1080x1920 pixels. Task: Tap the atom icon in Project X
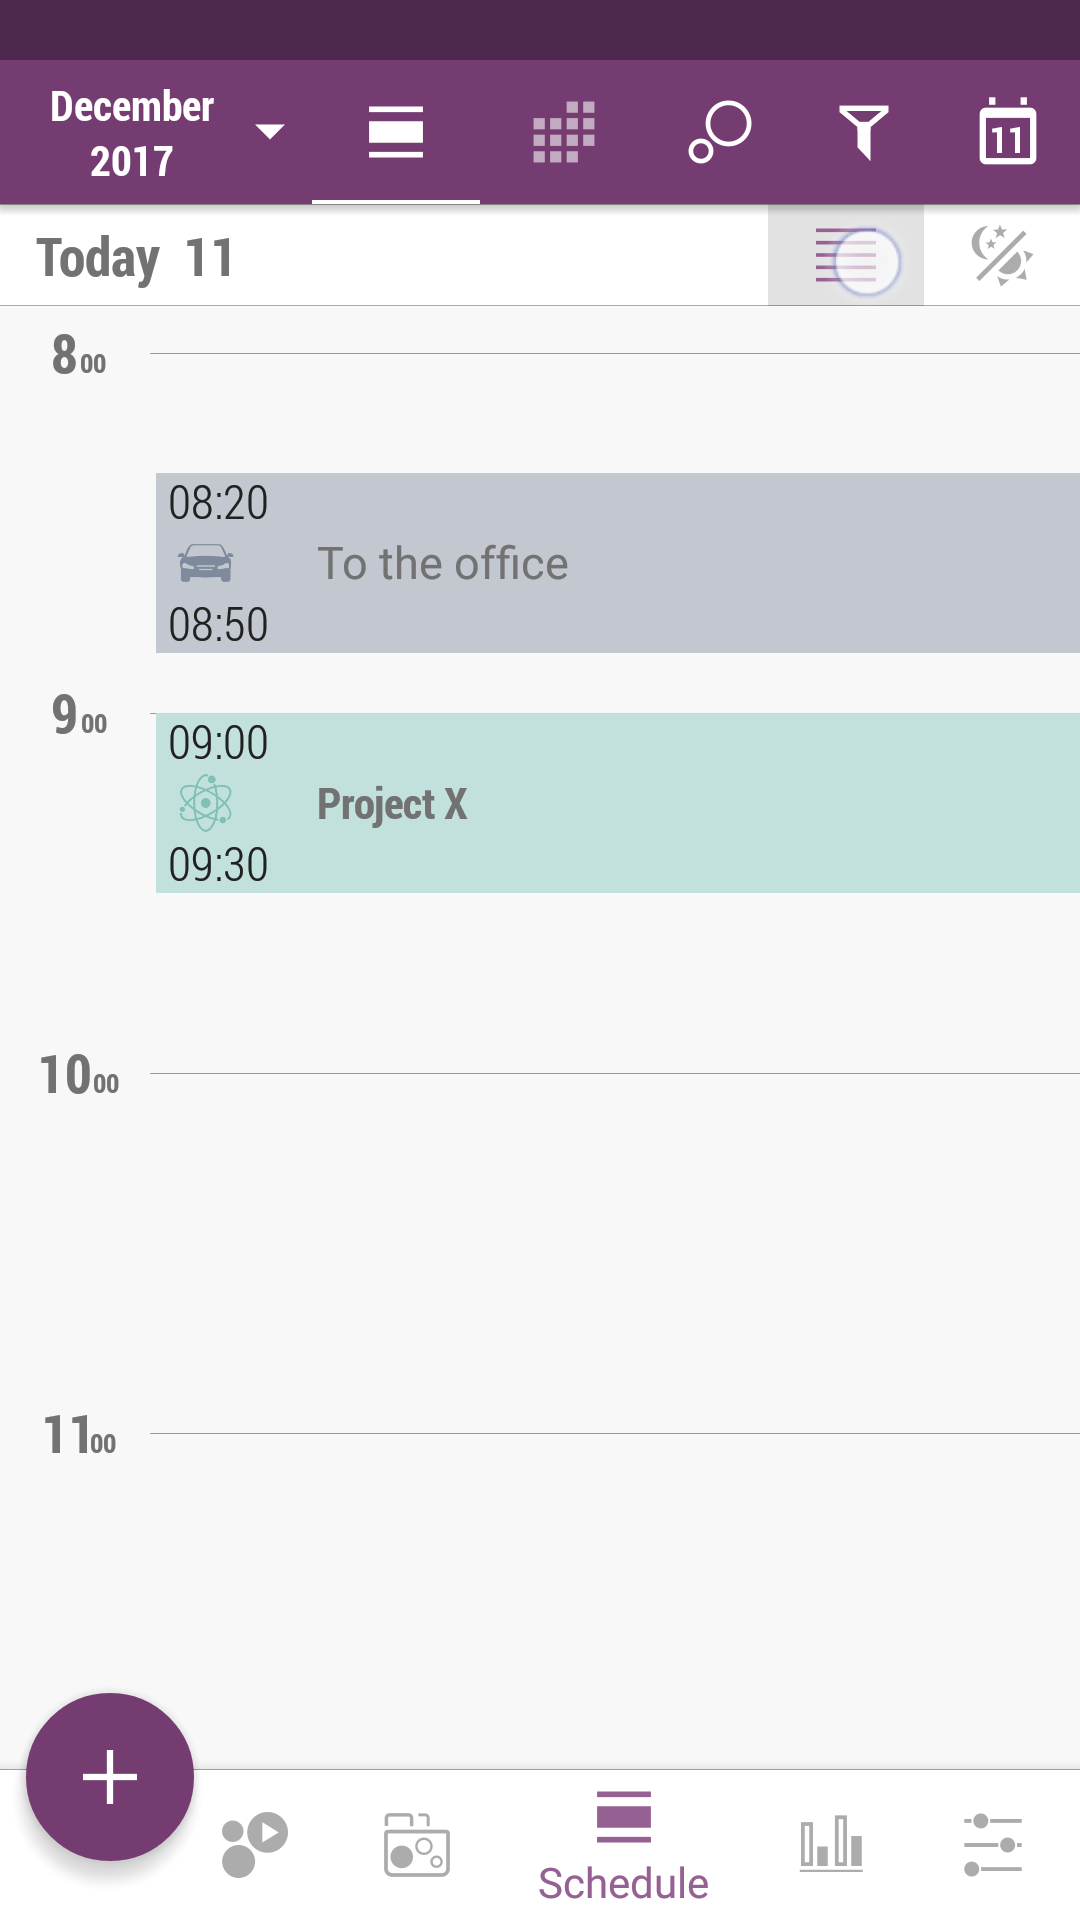tap(206, 803)
